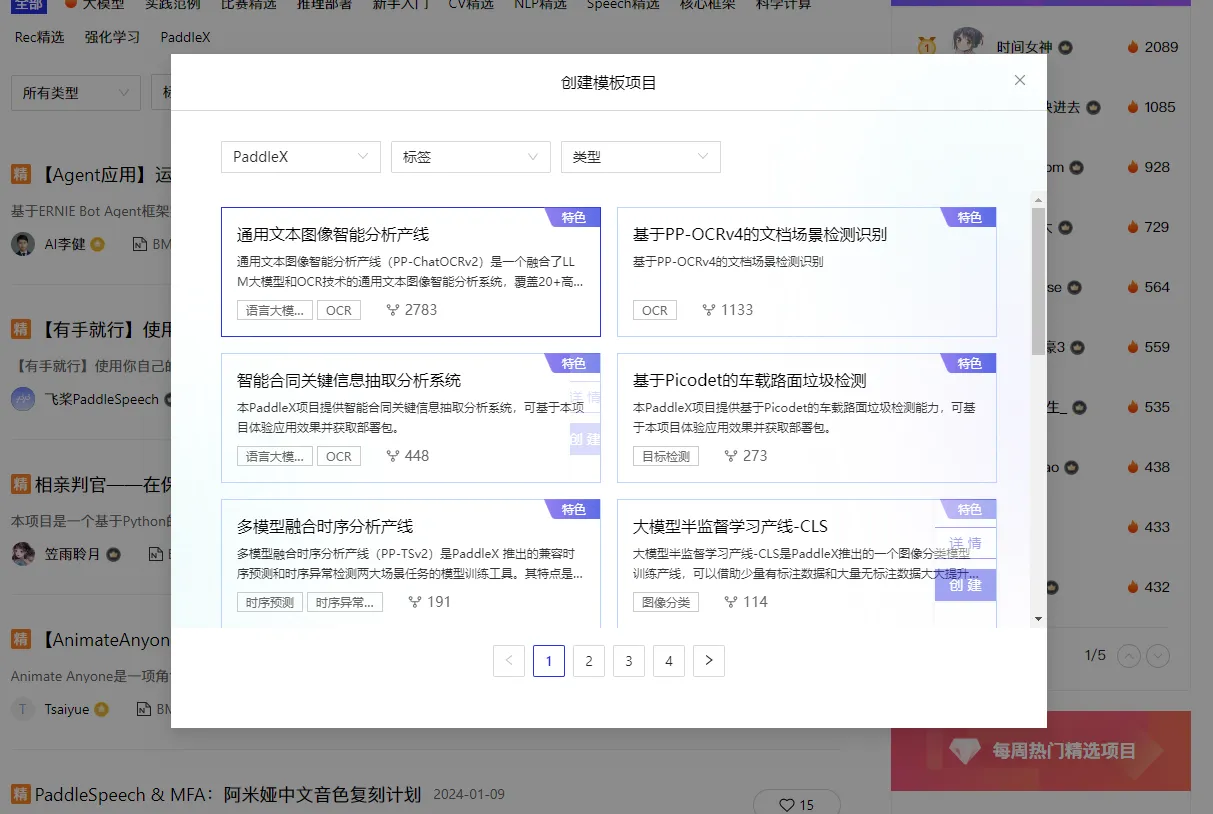Click the fork icon beside 114
This screenshot has height=814, width=1213.
pos(731,602)
